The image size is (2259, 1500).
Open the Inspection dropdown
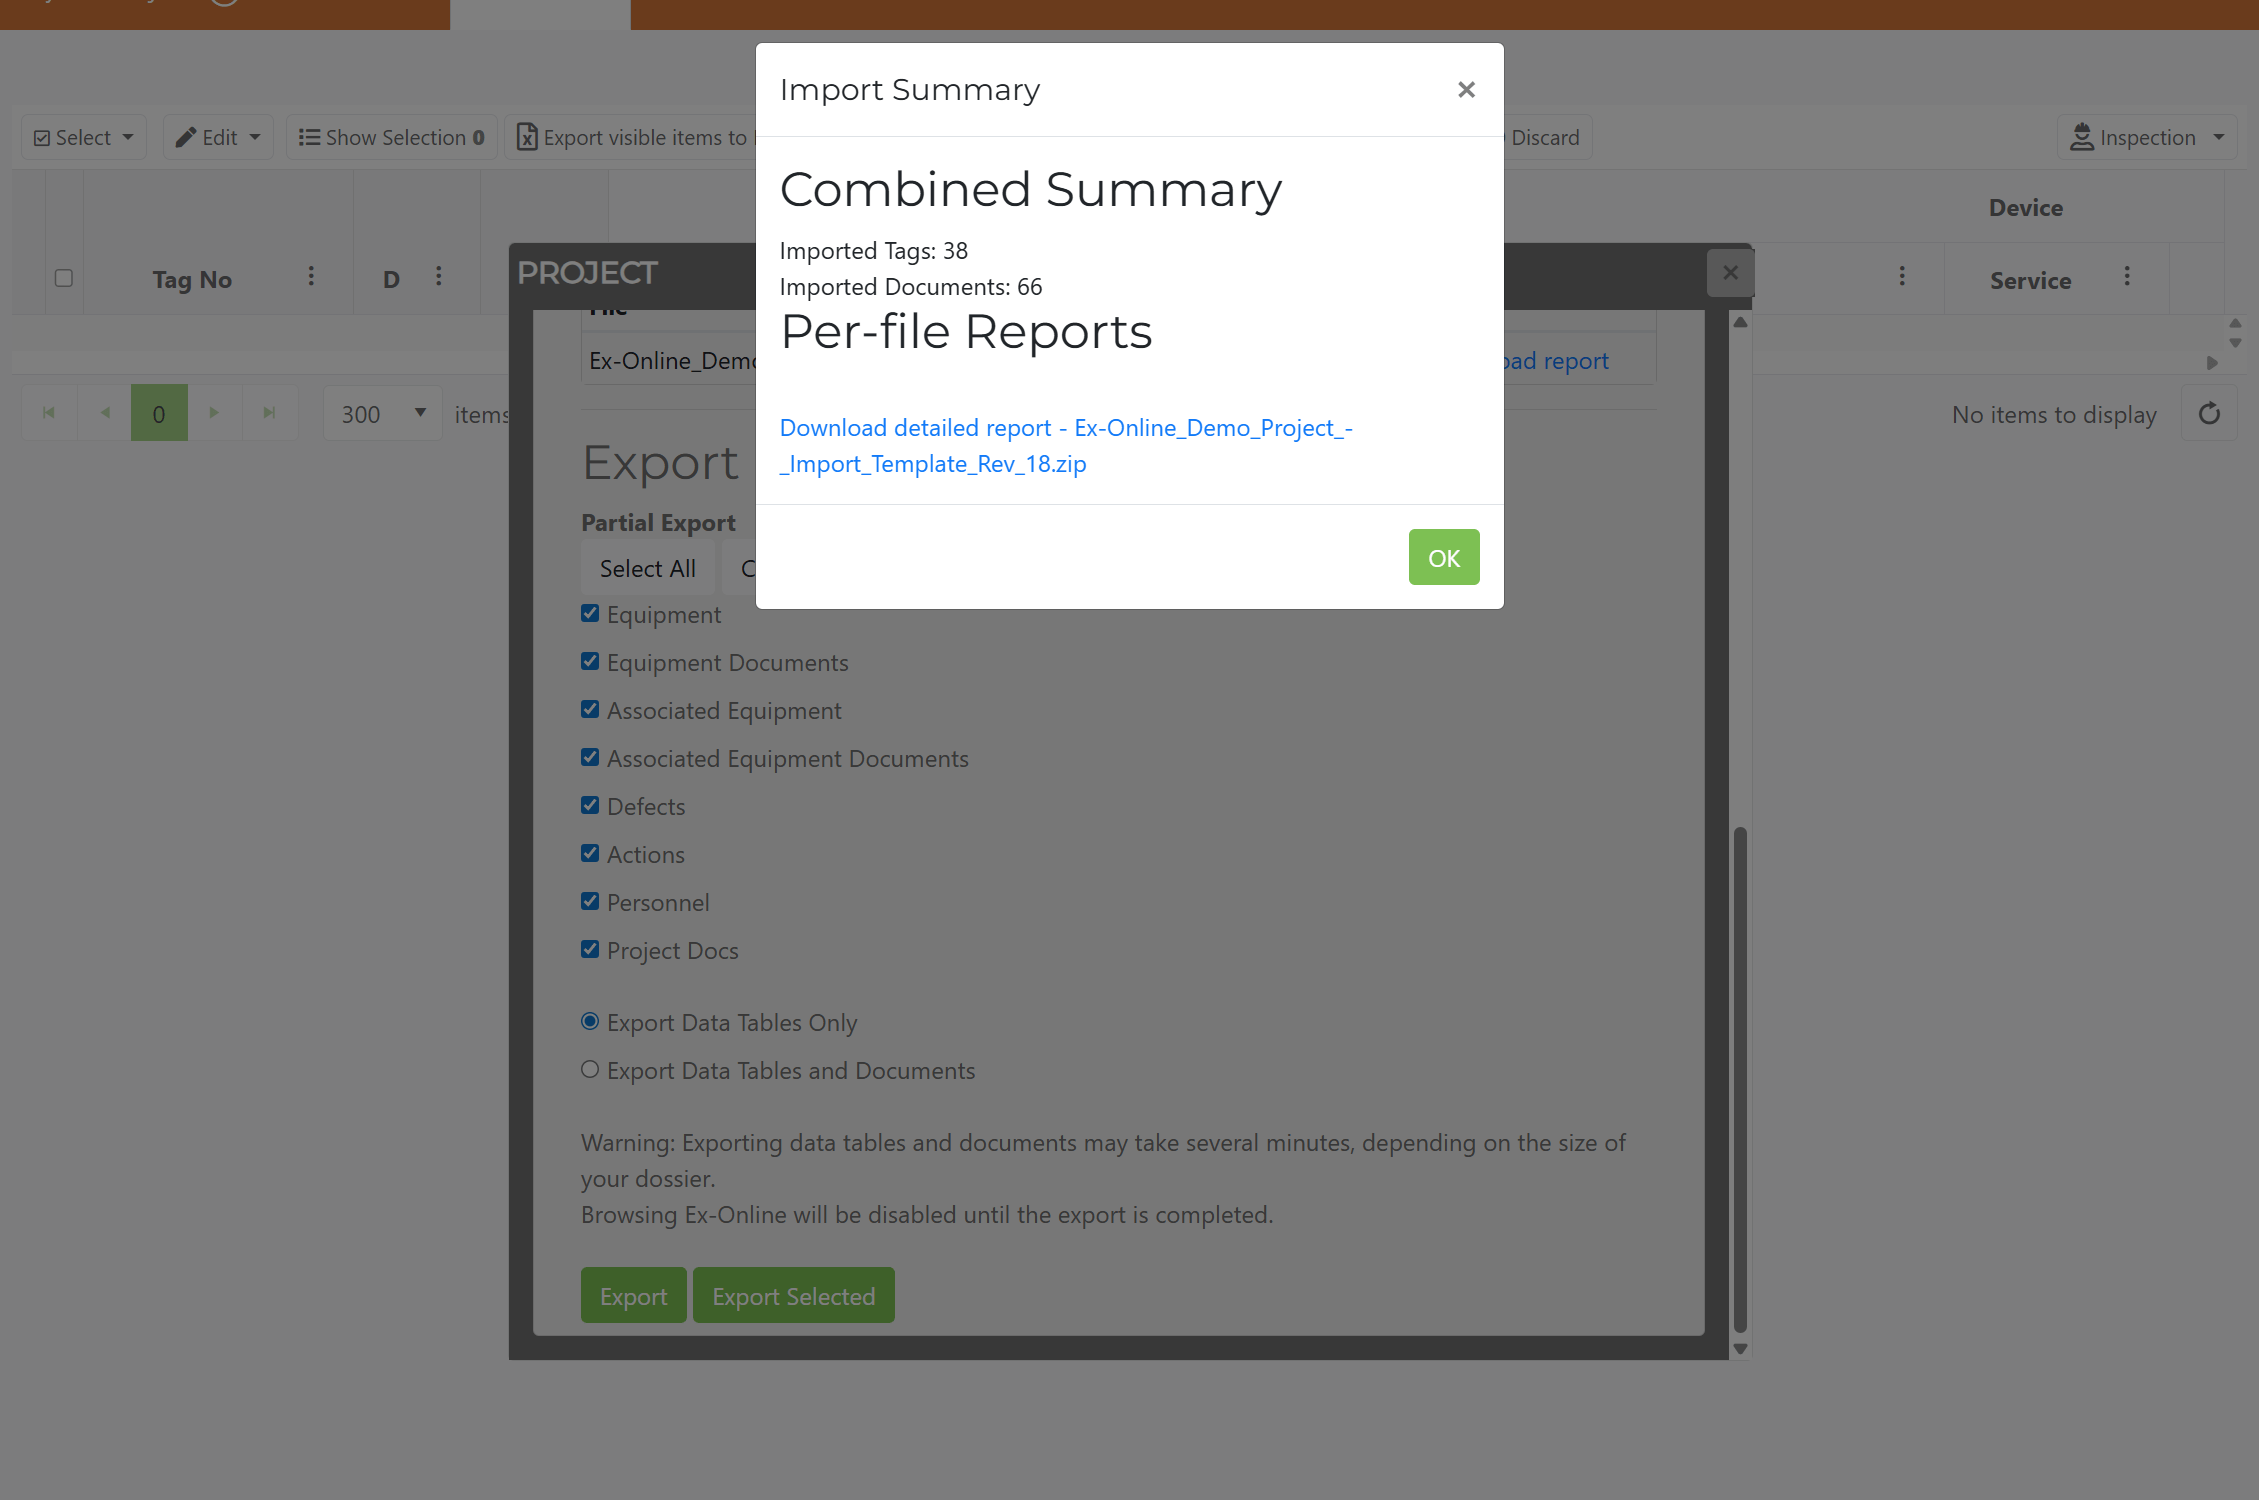2146,137
